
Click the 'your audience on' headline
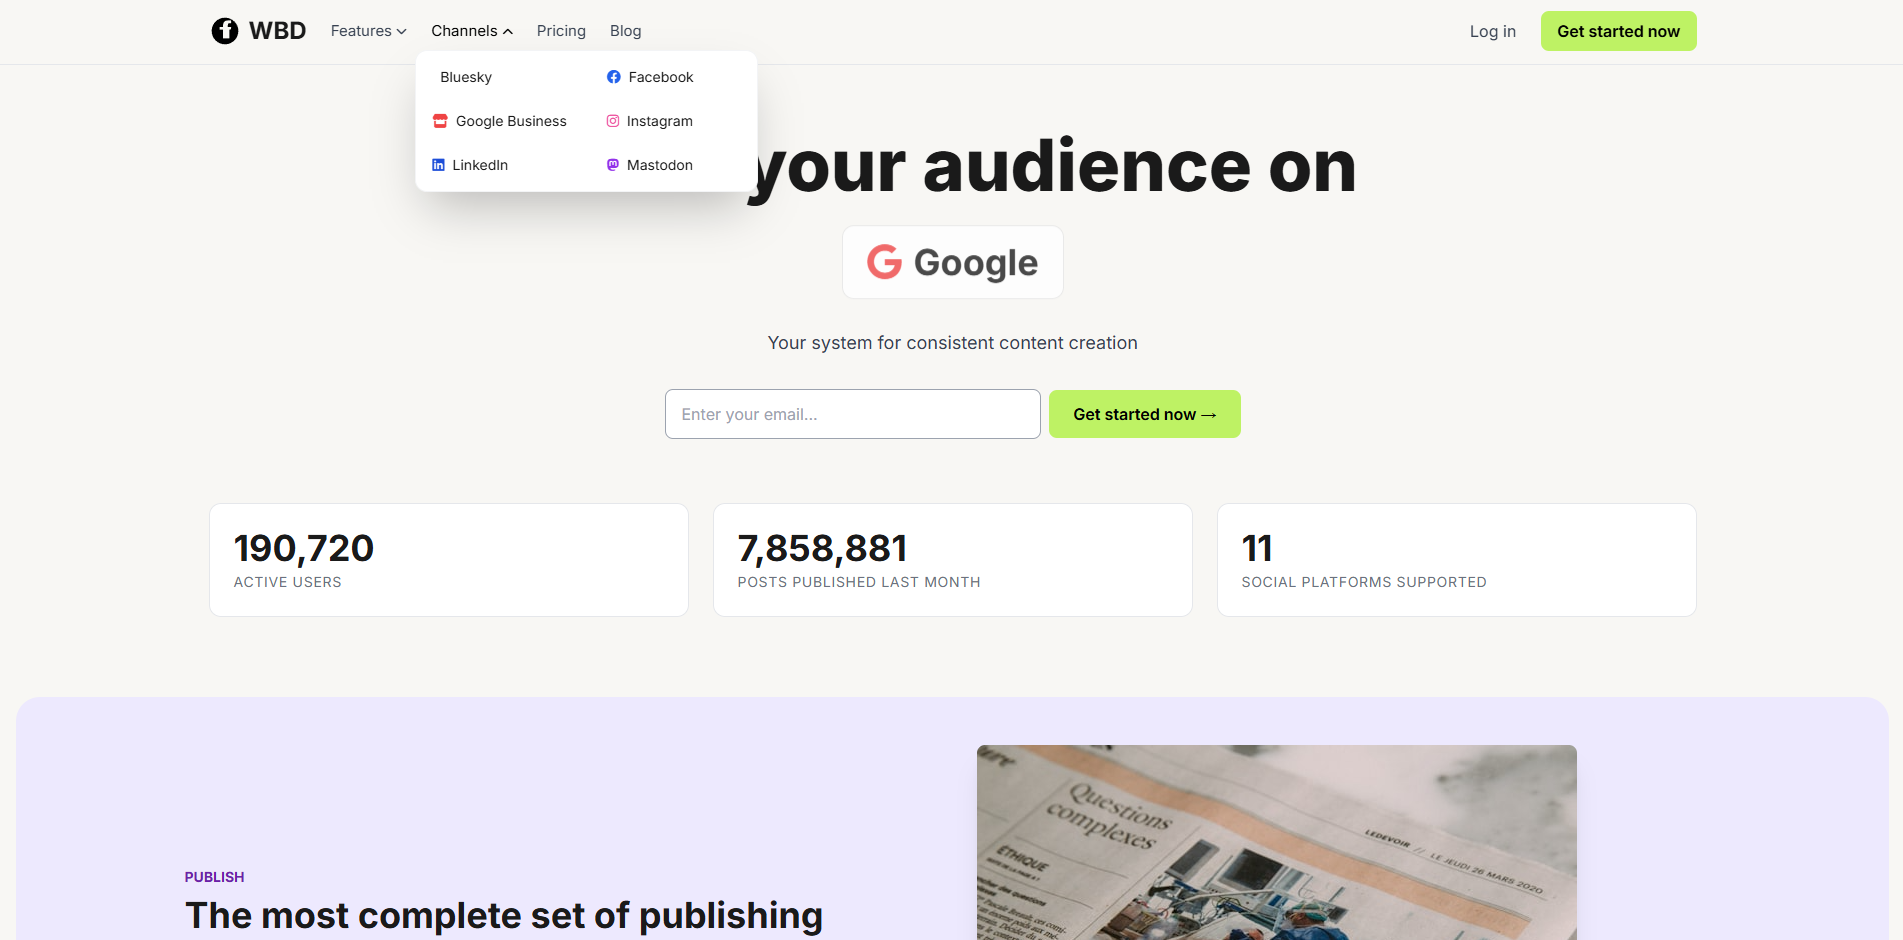[1052, 167]
